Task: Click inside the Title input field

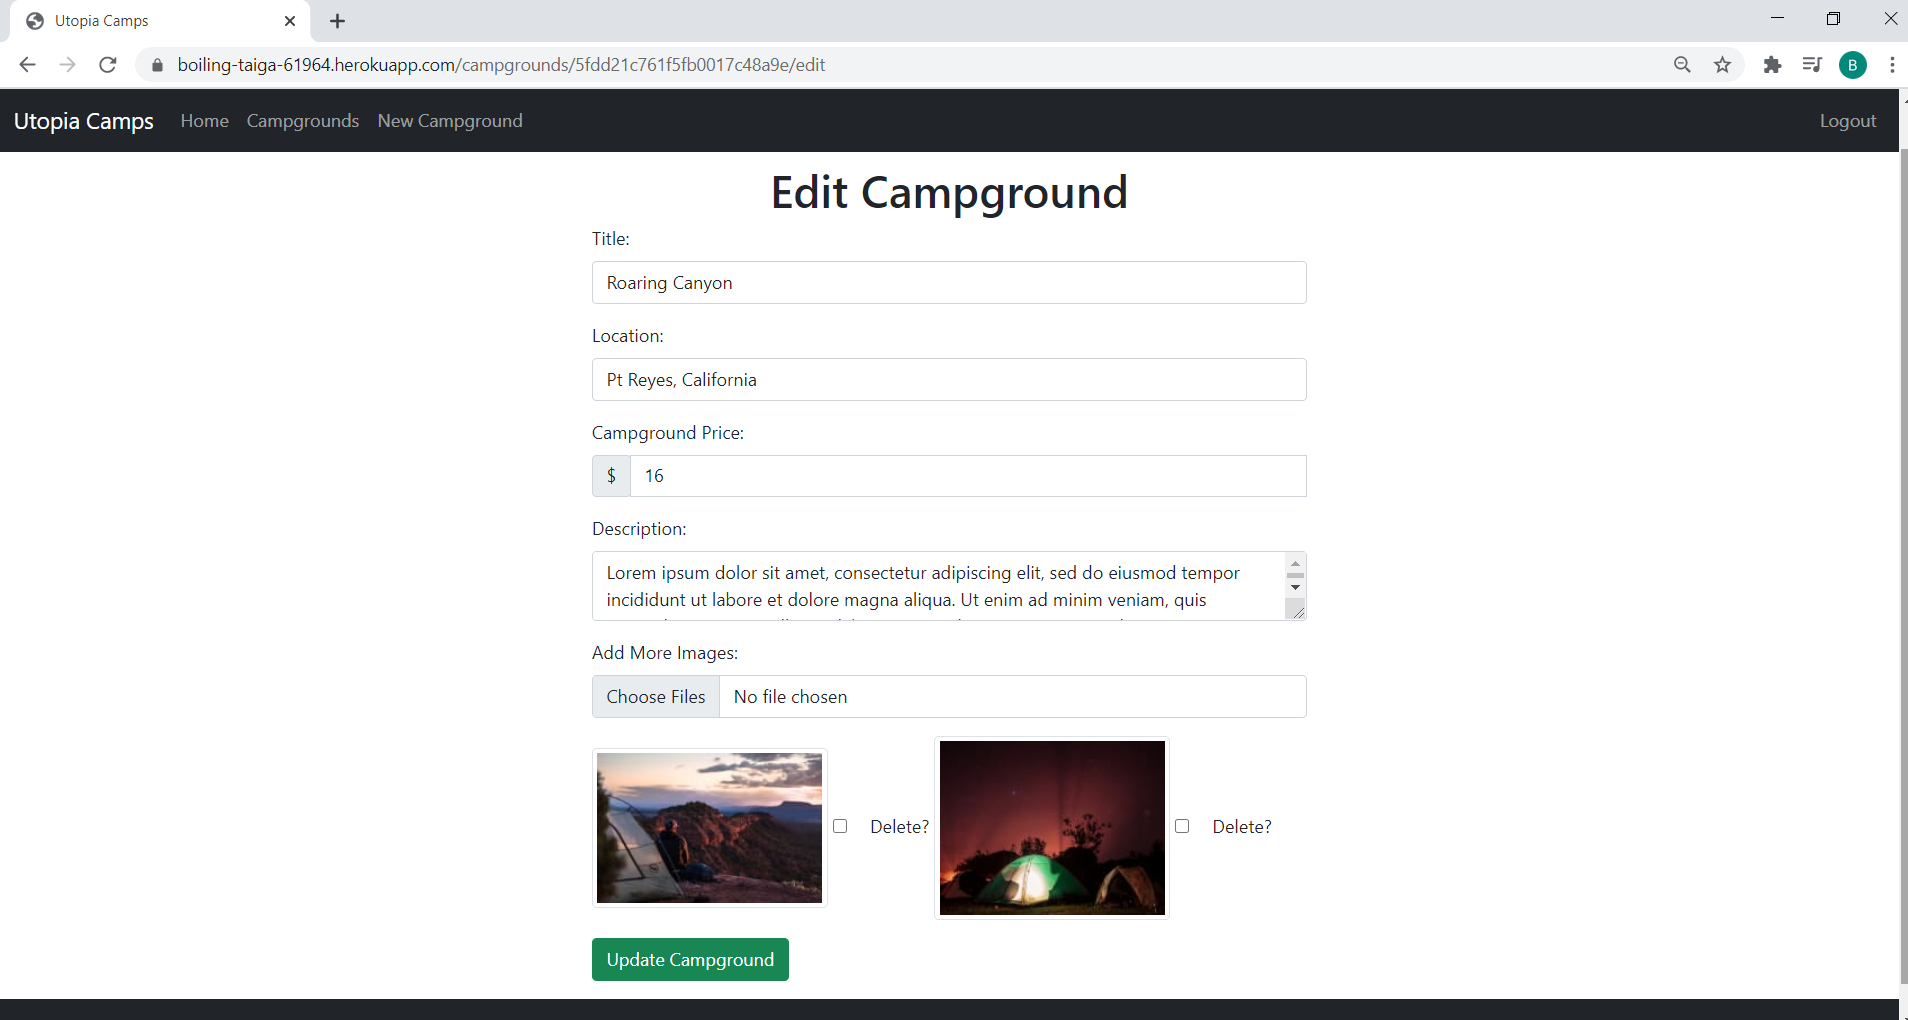Action: pos(948,282)
